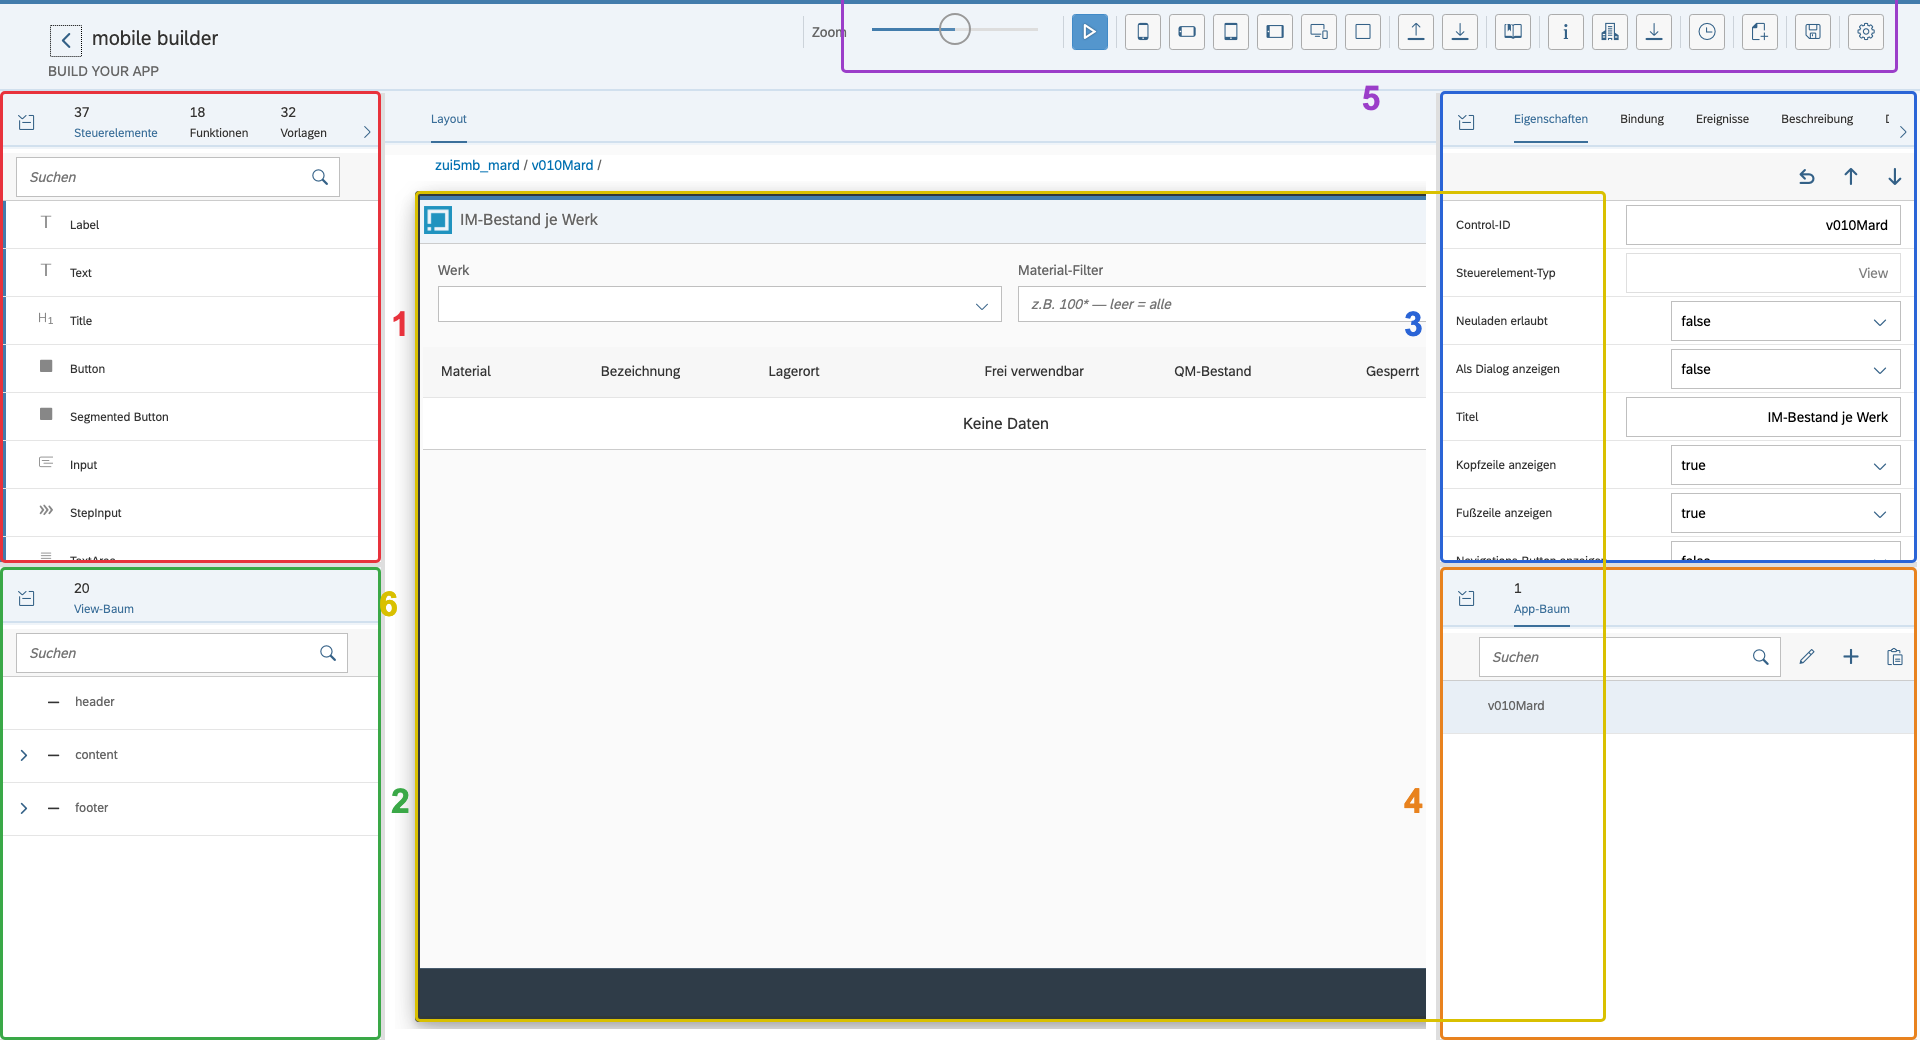Switch to the Funktionen tab
Screen dimensions: 1920x1040
tap(219, 122)
